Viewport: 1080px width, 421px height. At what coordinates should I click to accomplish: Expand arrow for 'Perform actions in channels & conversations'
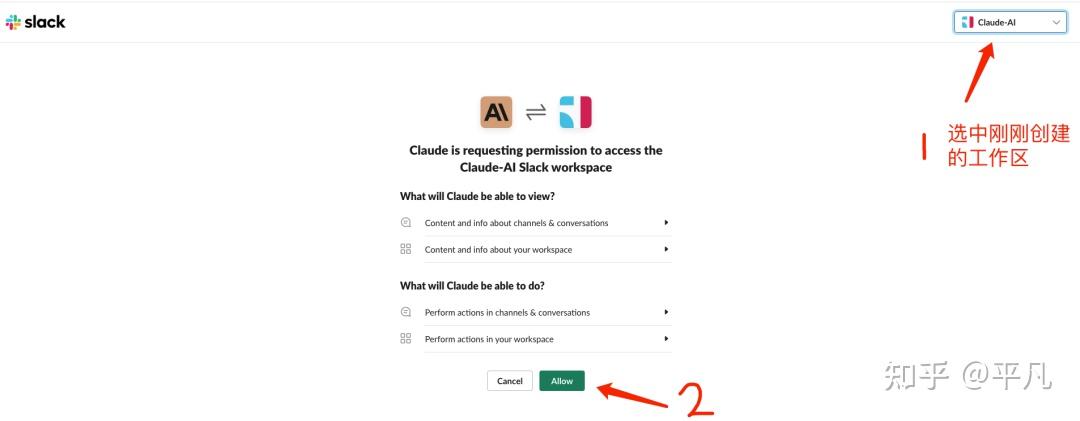[666, 312]
